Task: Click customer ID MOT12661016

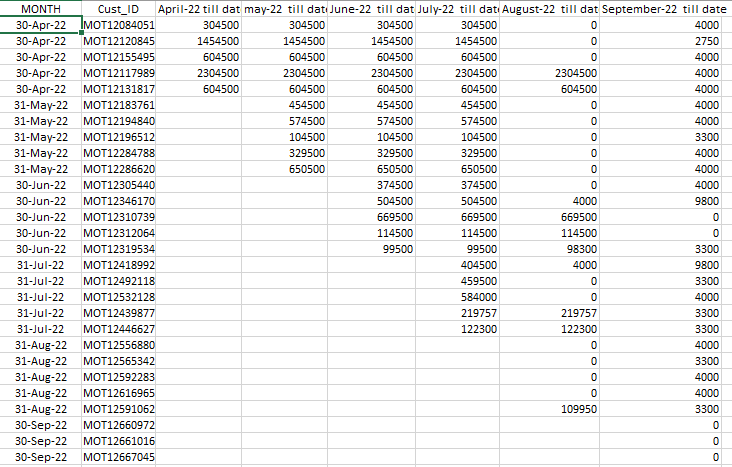Action: click(x=119, y=441)
